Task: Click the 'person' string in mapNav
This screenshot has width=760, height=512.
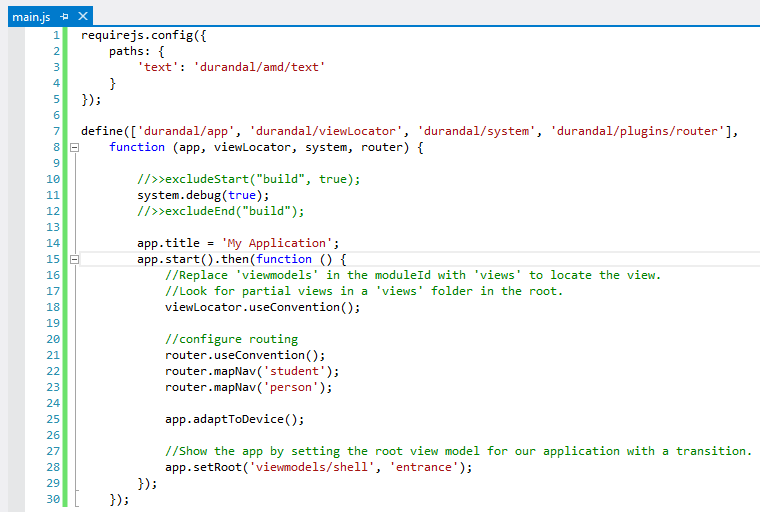Action: tap(291, 387)
